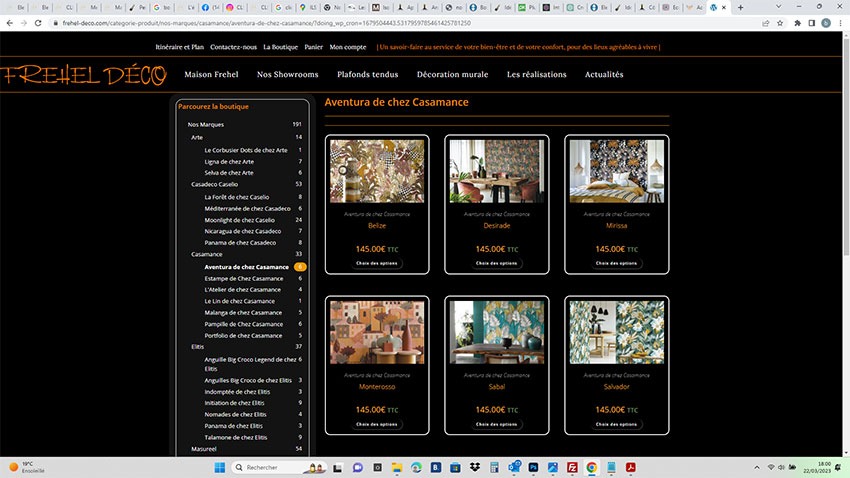Choose options for Mirissa wallpaper
This screenshot has height=478, width=850.
click(616, 263)
